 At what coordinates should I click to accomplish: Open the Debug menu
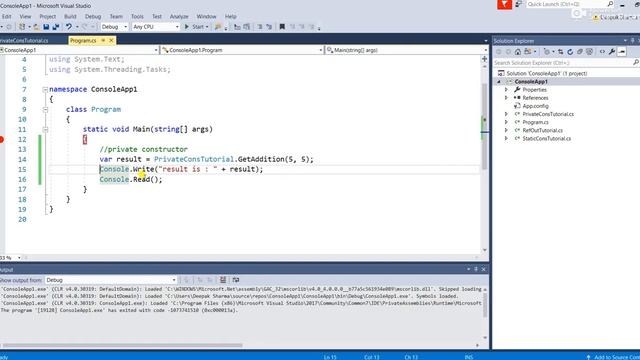click(93, 17)
